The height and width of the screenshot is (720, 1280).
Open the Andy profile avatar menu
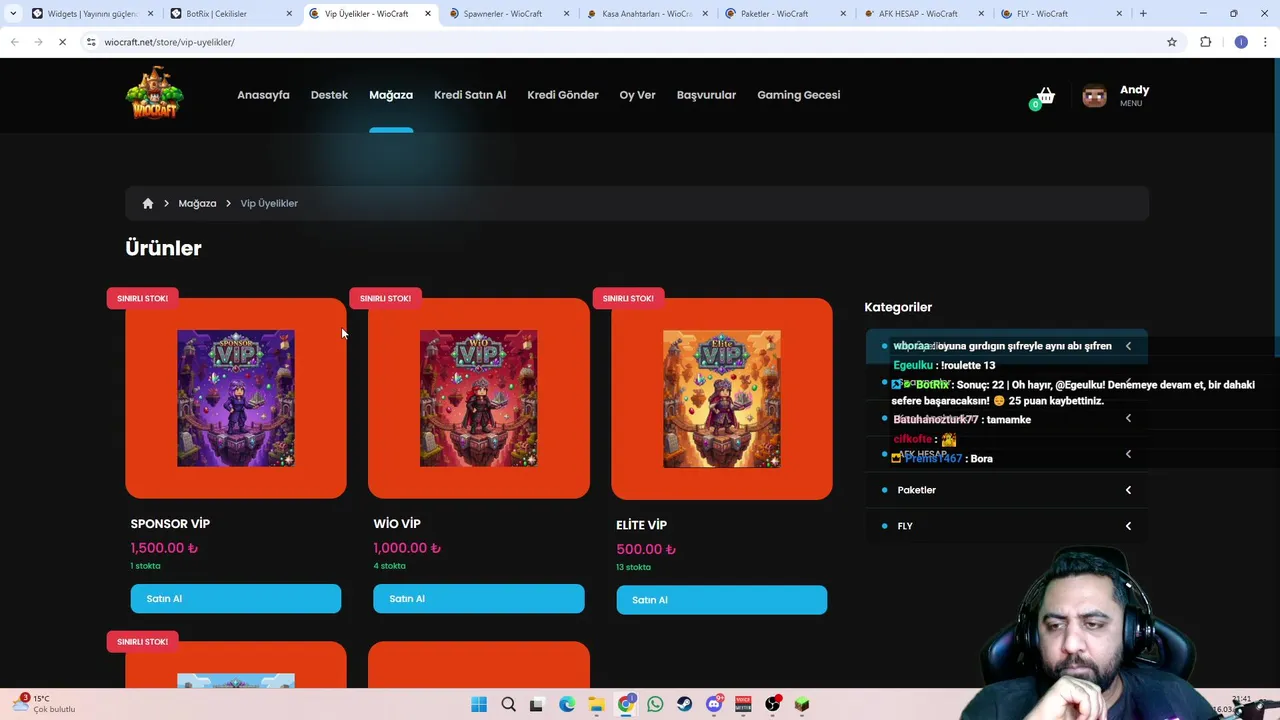point(1094,96)
